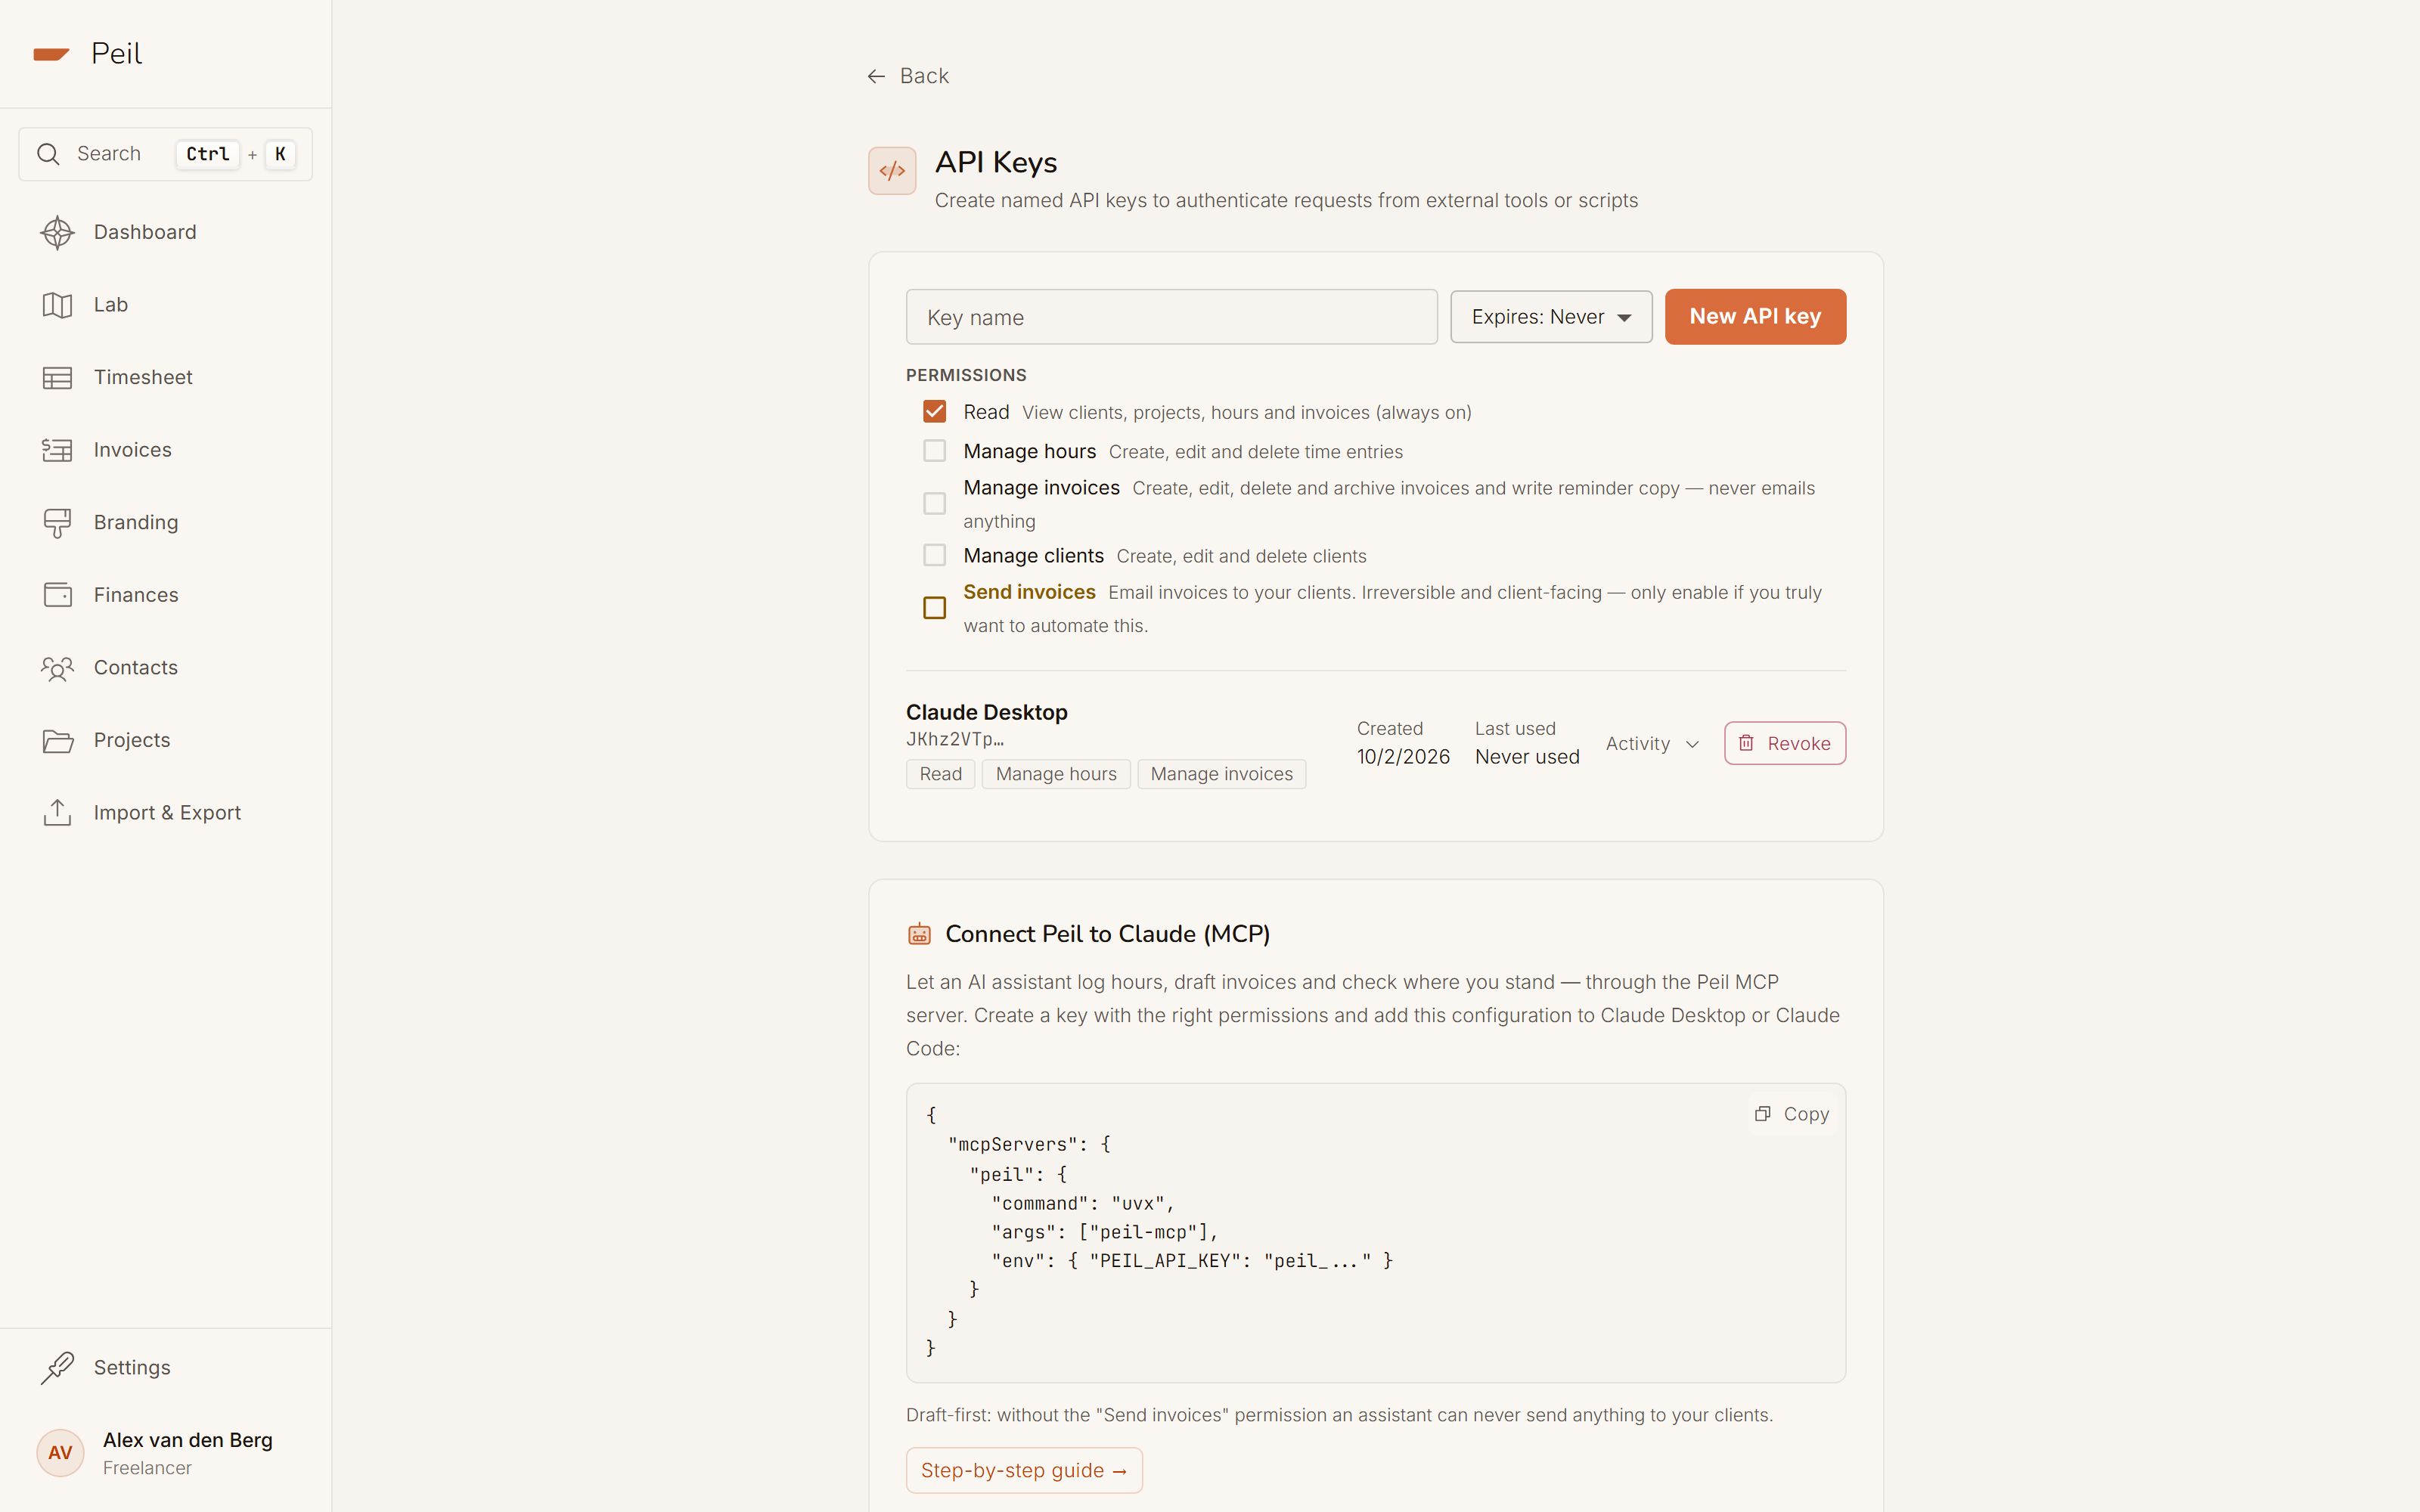The height and width of the screenshot is (1512, 2420).
Task: Open the Dashboard compass icon
Action: [x=57, y=232]
